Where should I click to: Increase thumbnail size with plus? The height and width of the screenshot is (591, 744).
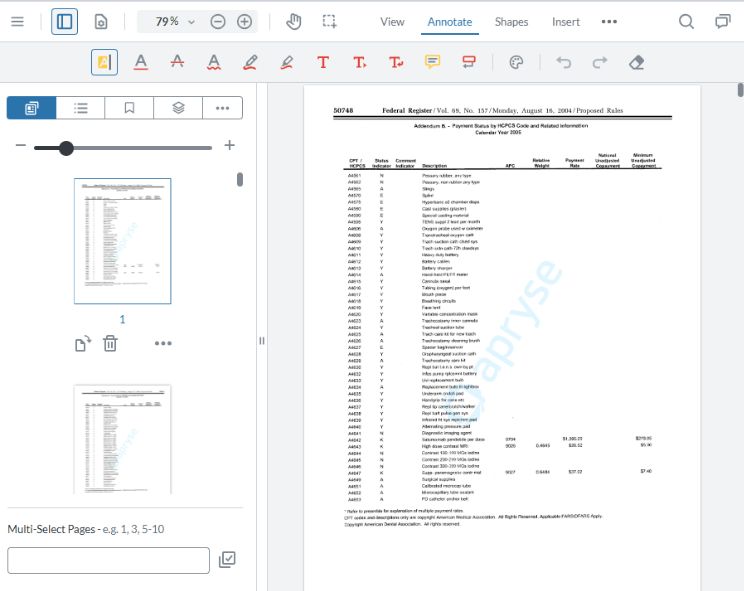[x=230, y=145]
